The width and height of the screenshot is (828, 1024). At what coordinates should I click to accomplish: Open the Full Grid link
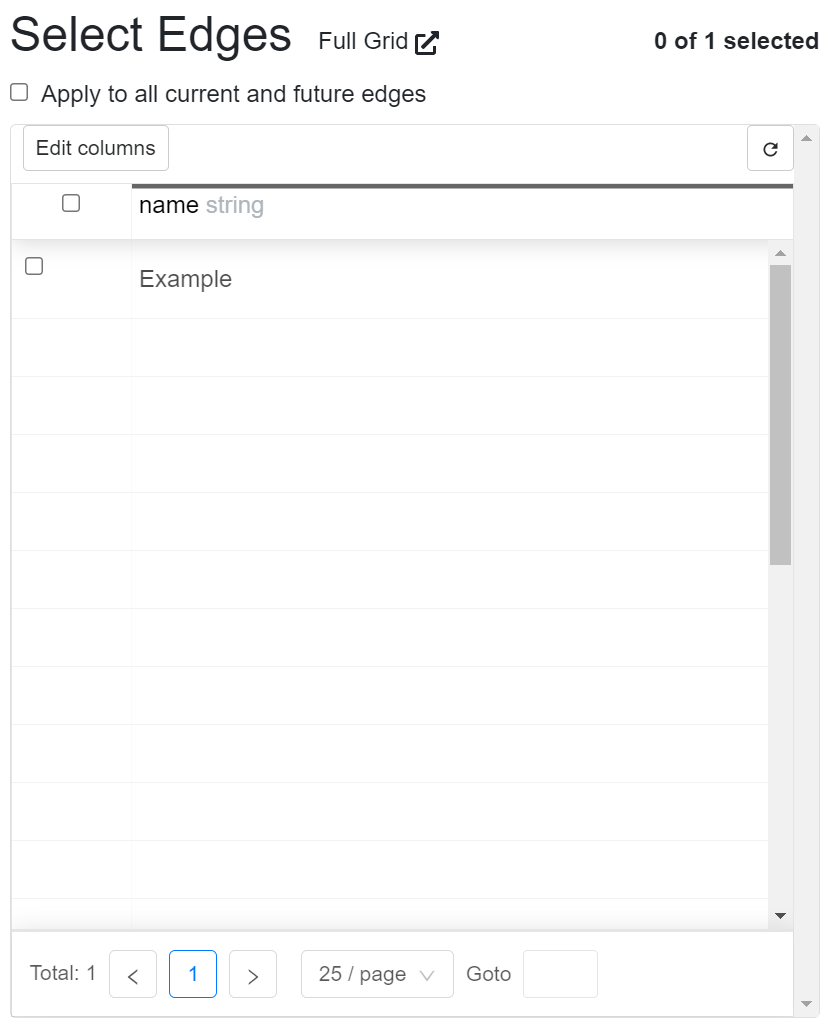click(x=363, y=42)
